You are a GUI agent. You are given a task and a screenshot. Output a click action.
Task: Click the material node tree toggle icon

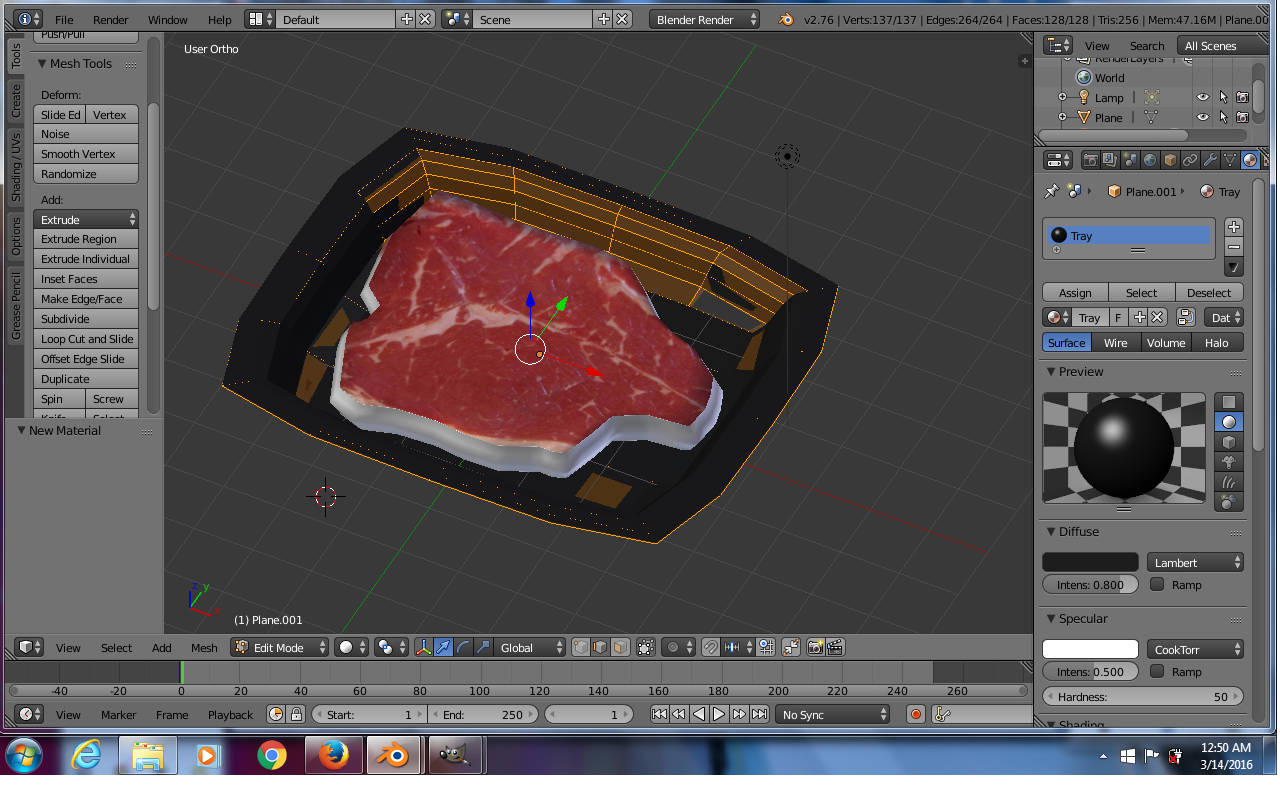(x=1185, y=317)
